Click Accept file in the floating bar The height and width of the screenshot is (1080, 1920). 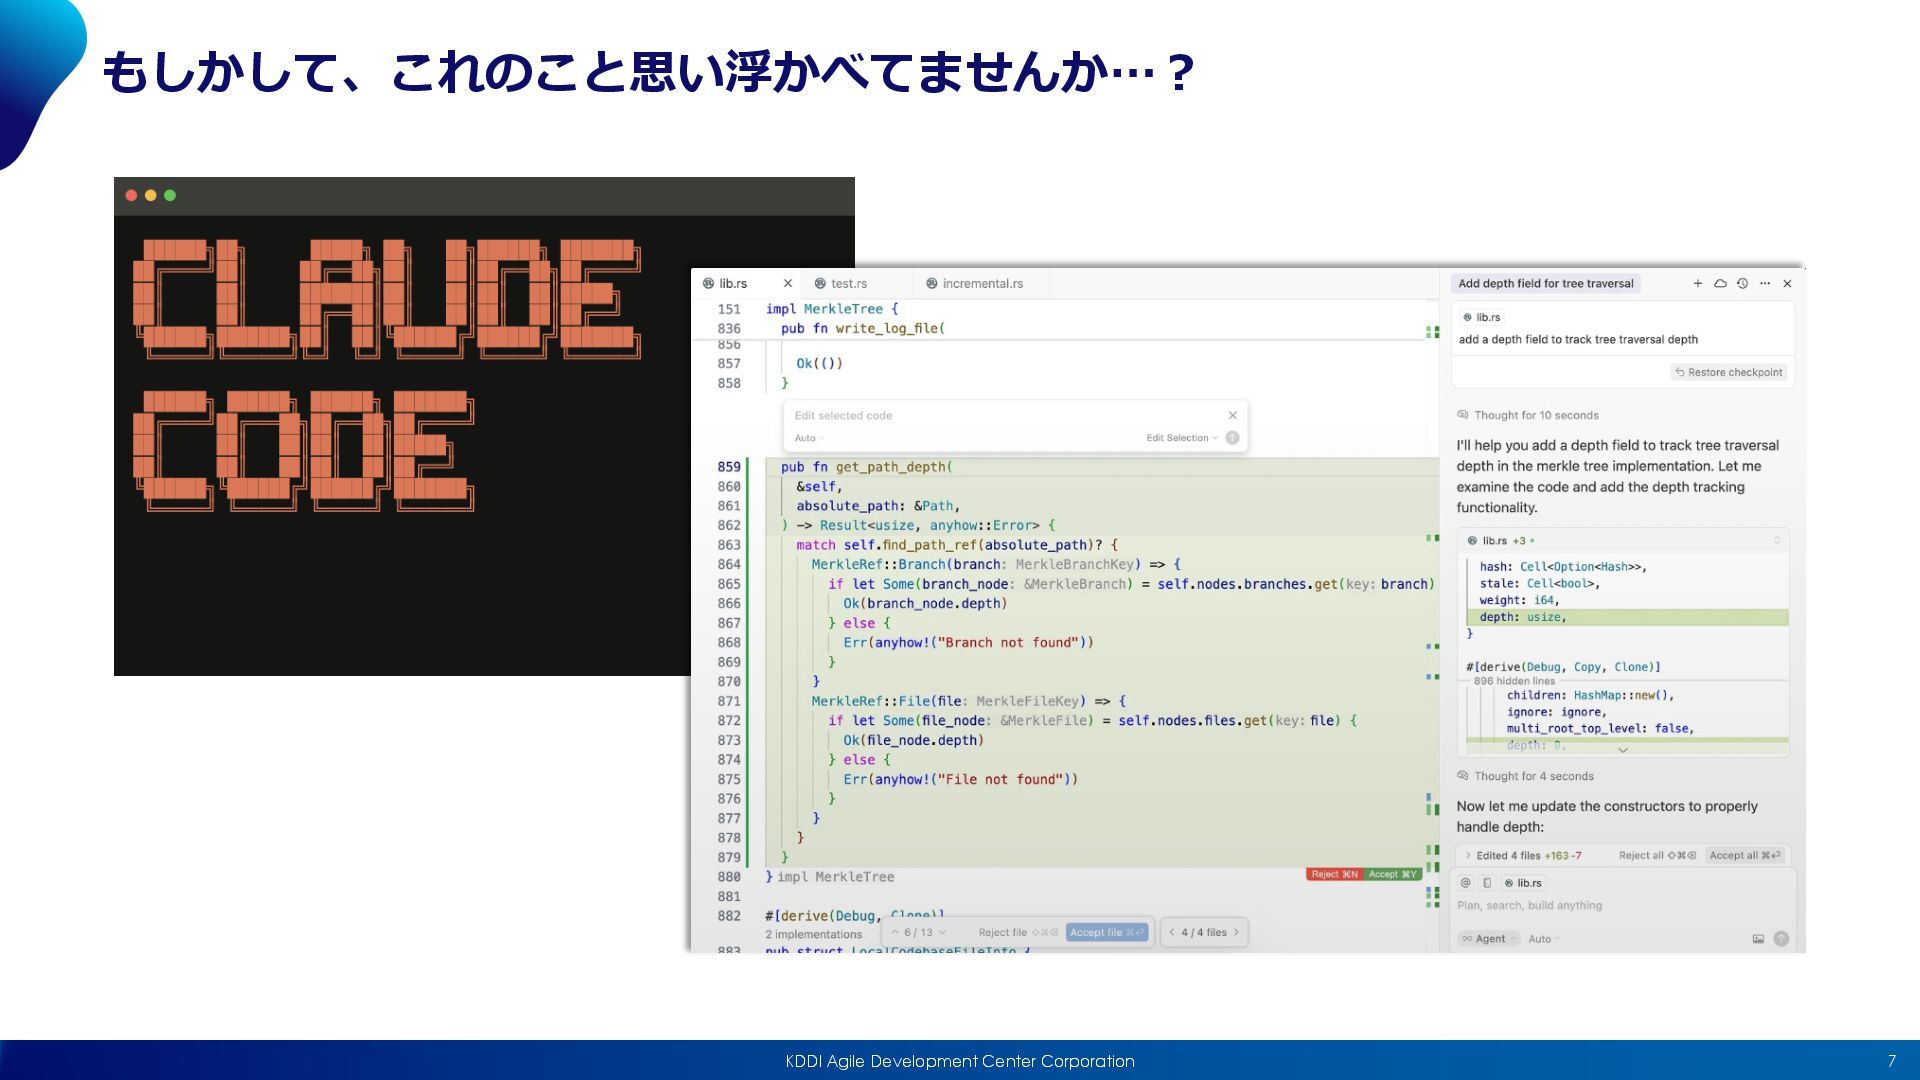tap(1106, 933)
